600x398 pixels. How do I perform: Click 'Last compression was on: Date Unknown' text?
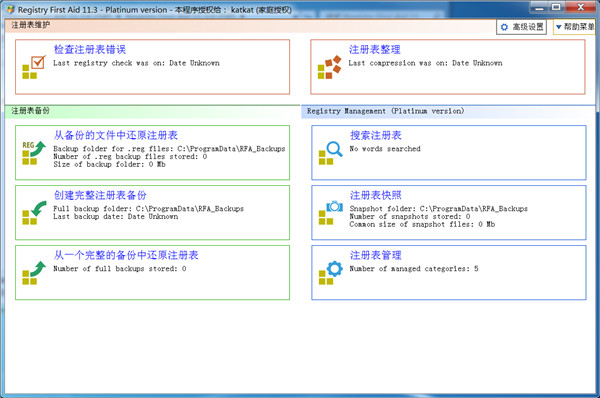click(x=425, y=63)
